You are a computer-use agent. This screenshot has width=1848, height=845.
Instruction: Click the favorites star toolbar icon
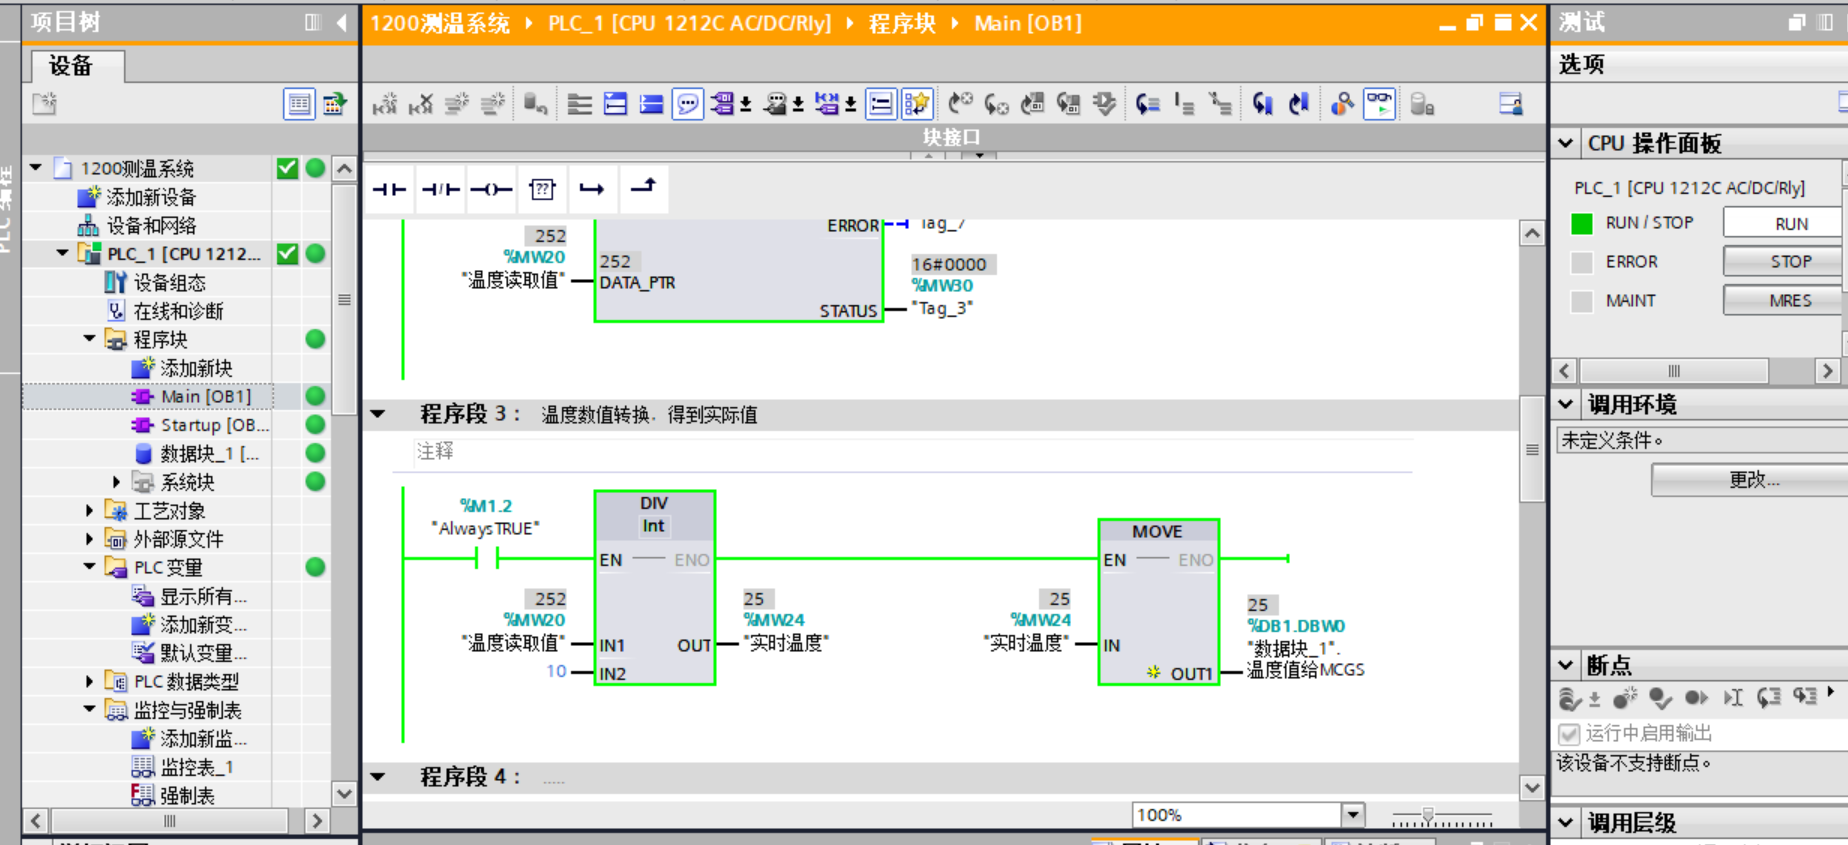coord(916,104)
